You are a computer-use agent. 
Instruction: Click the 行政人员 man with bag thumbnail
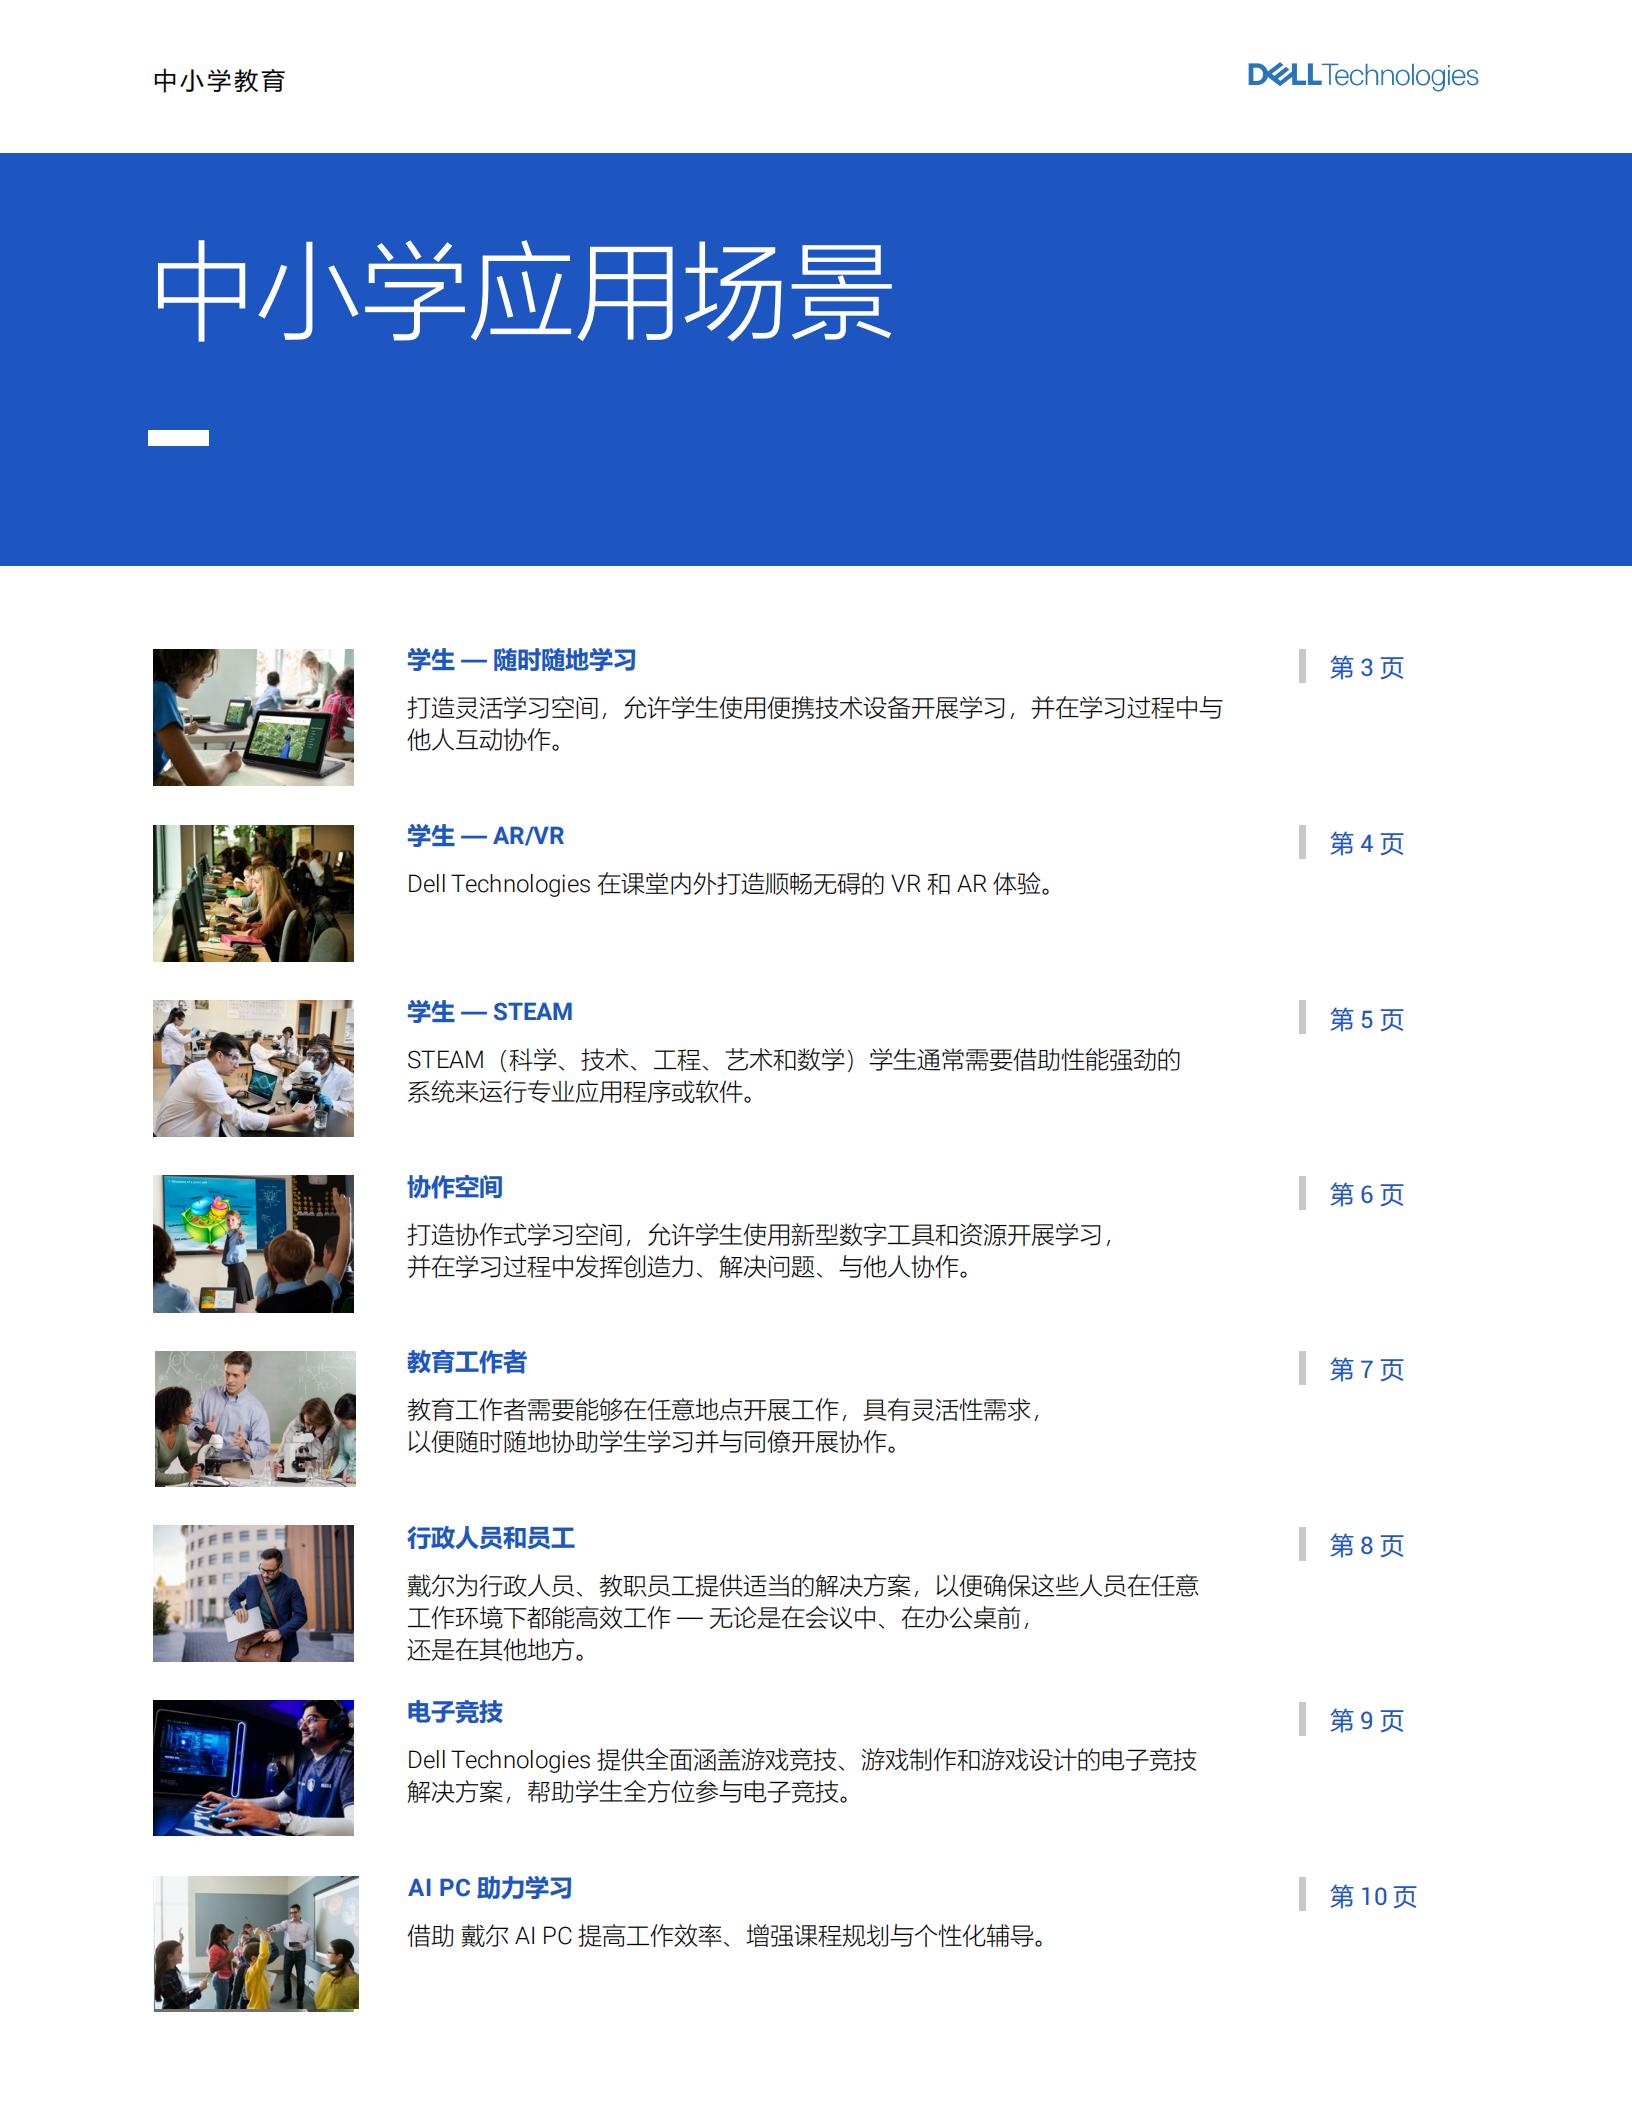pos(253,1593)
